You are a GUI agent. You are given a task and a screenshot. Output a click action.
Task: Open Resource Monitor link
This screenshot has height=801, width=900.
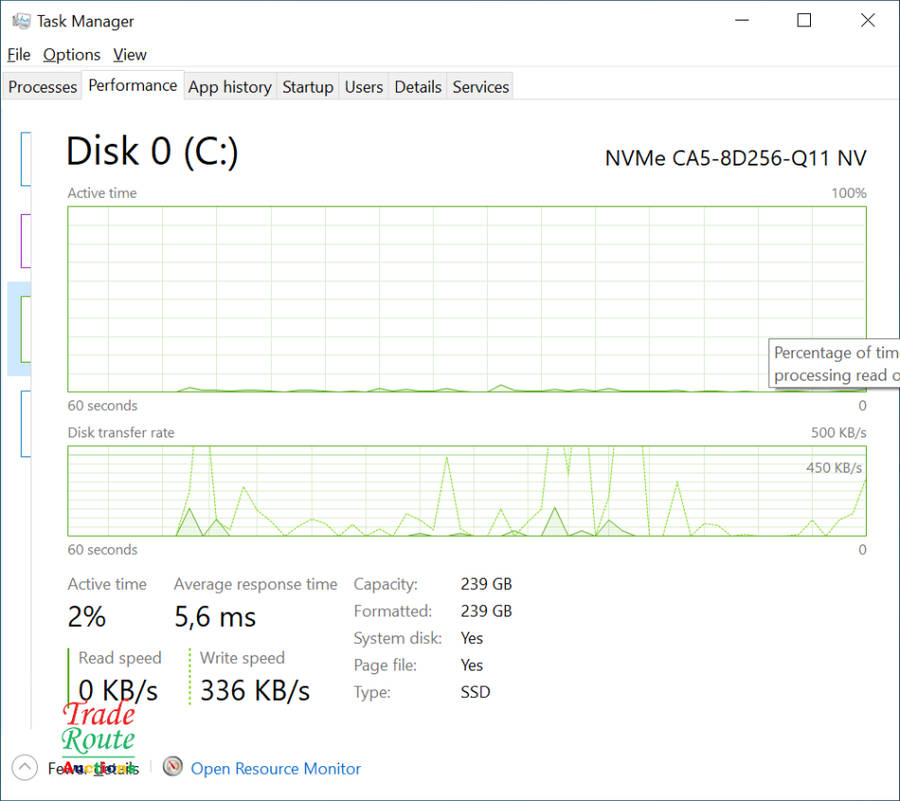point(276,769)
